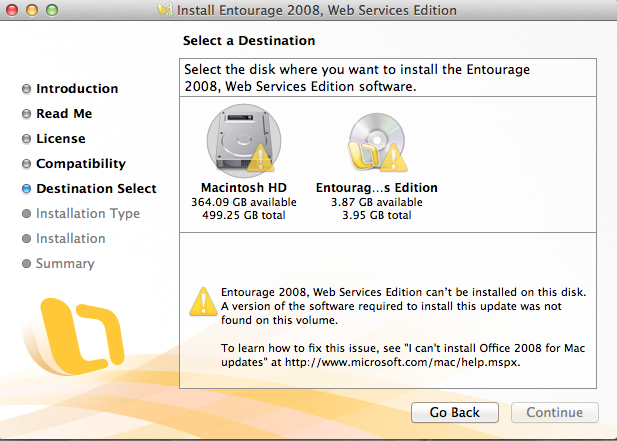Click the 499.25 GB total text

pyautogui.click(x=244, y=215)
